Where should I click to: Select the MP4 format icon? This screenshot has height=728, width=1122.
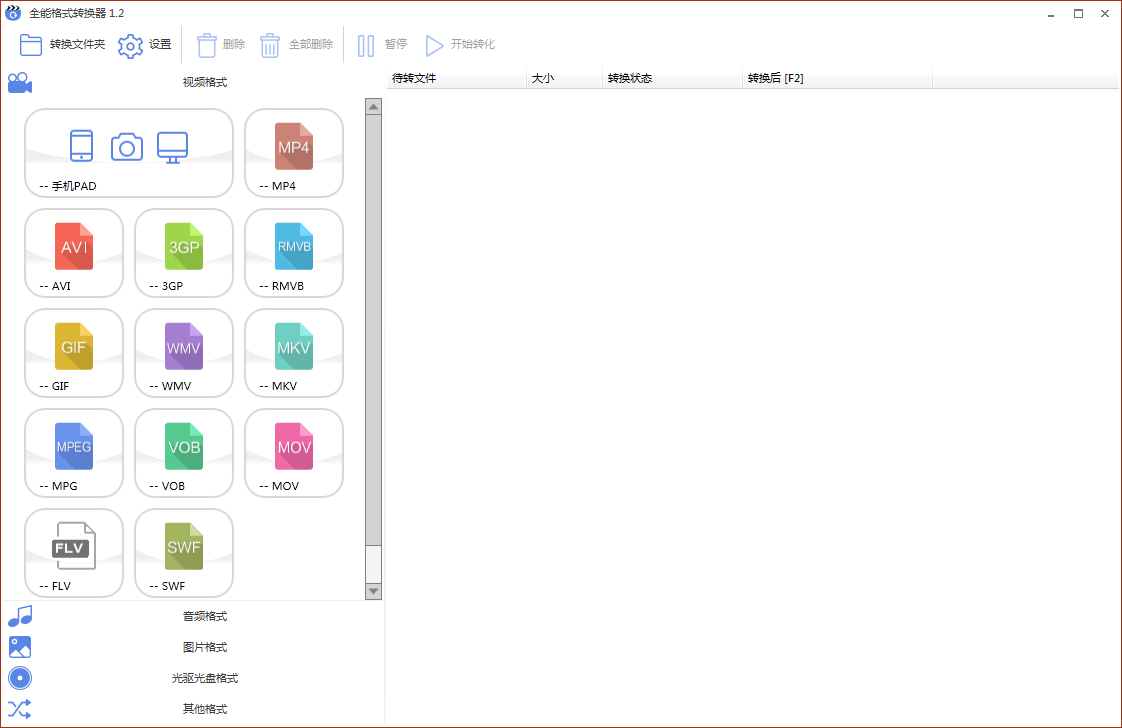tap(293, 151)
